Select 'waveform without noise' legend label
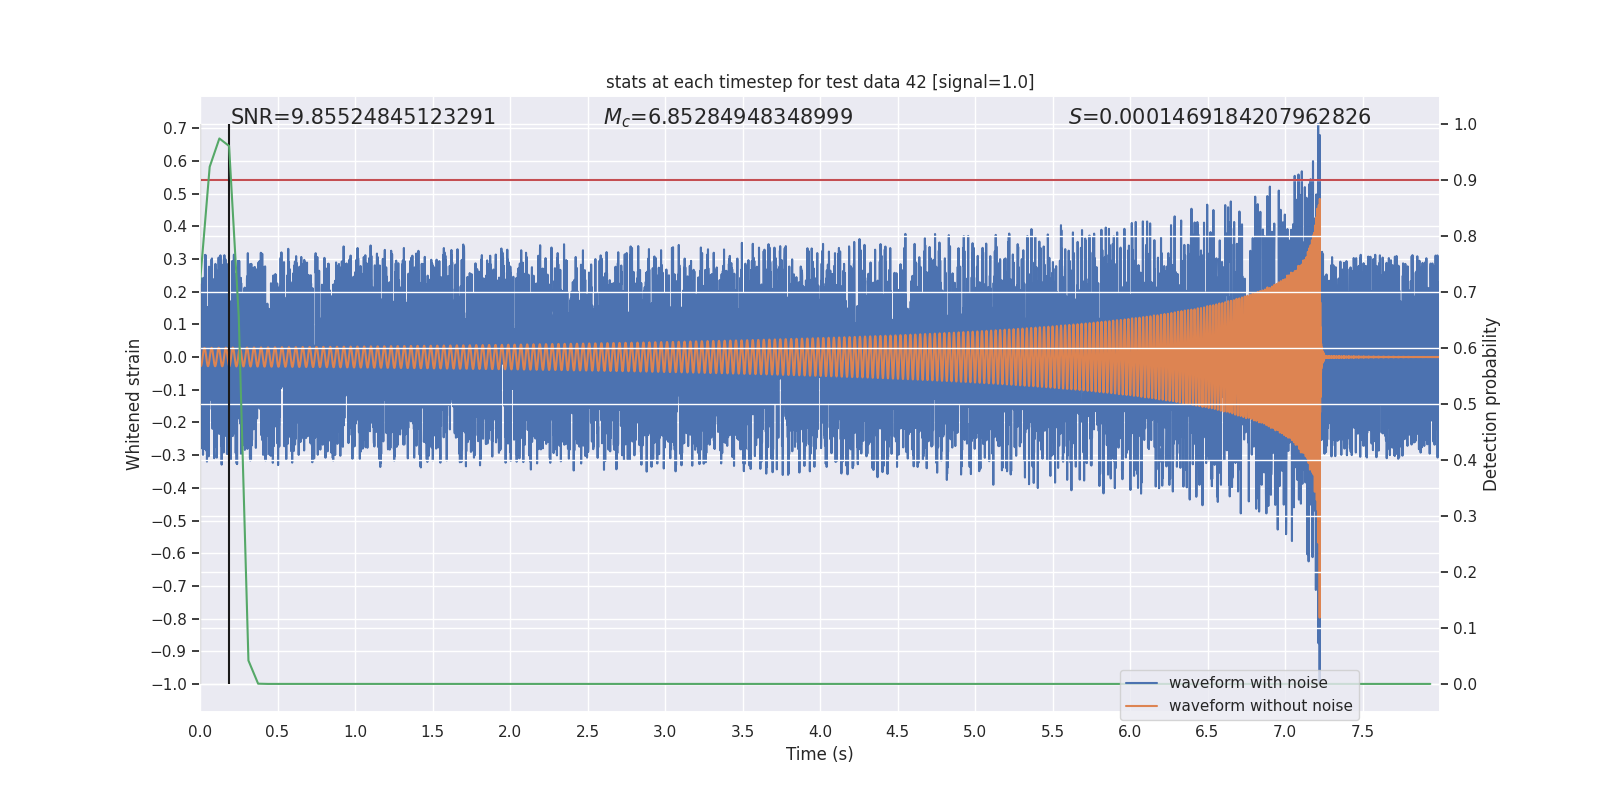This screenshot has height=800, width=1600. [x=1260, y=706]
